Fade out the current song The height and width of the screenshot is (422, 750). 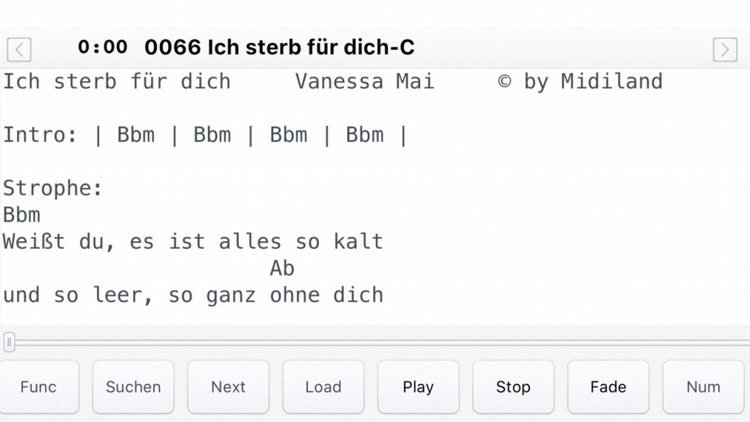point(608,387)
